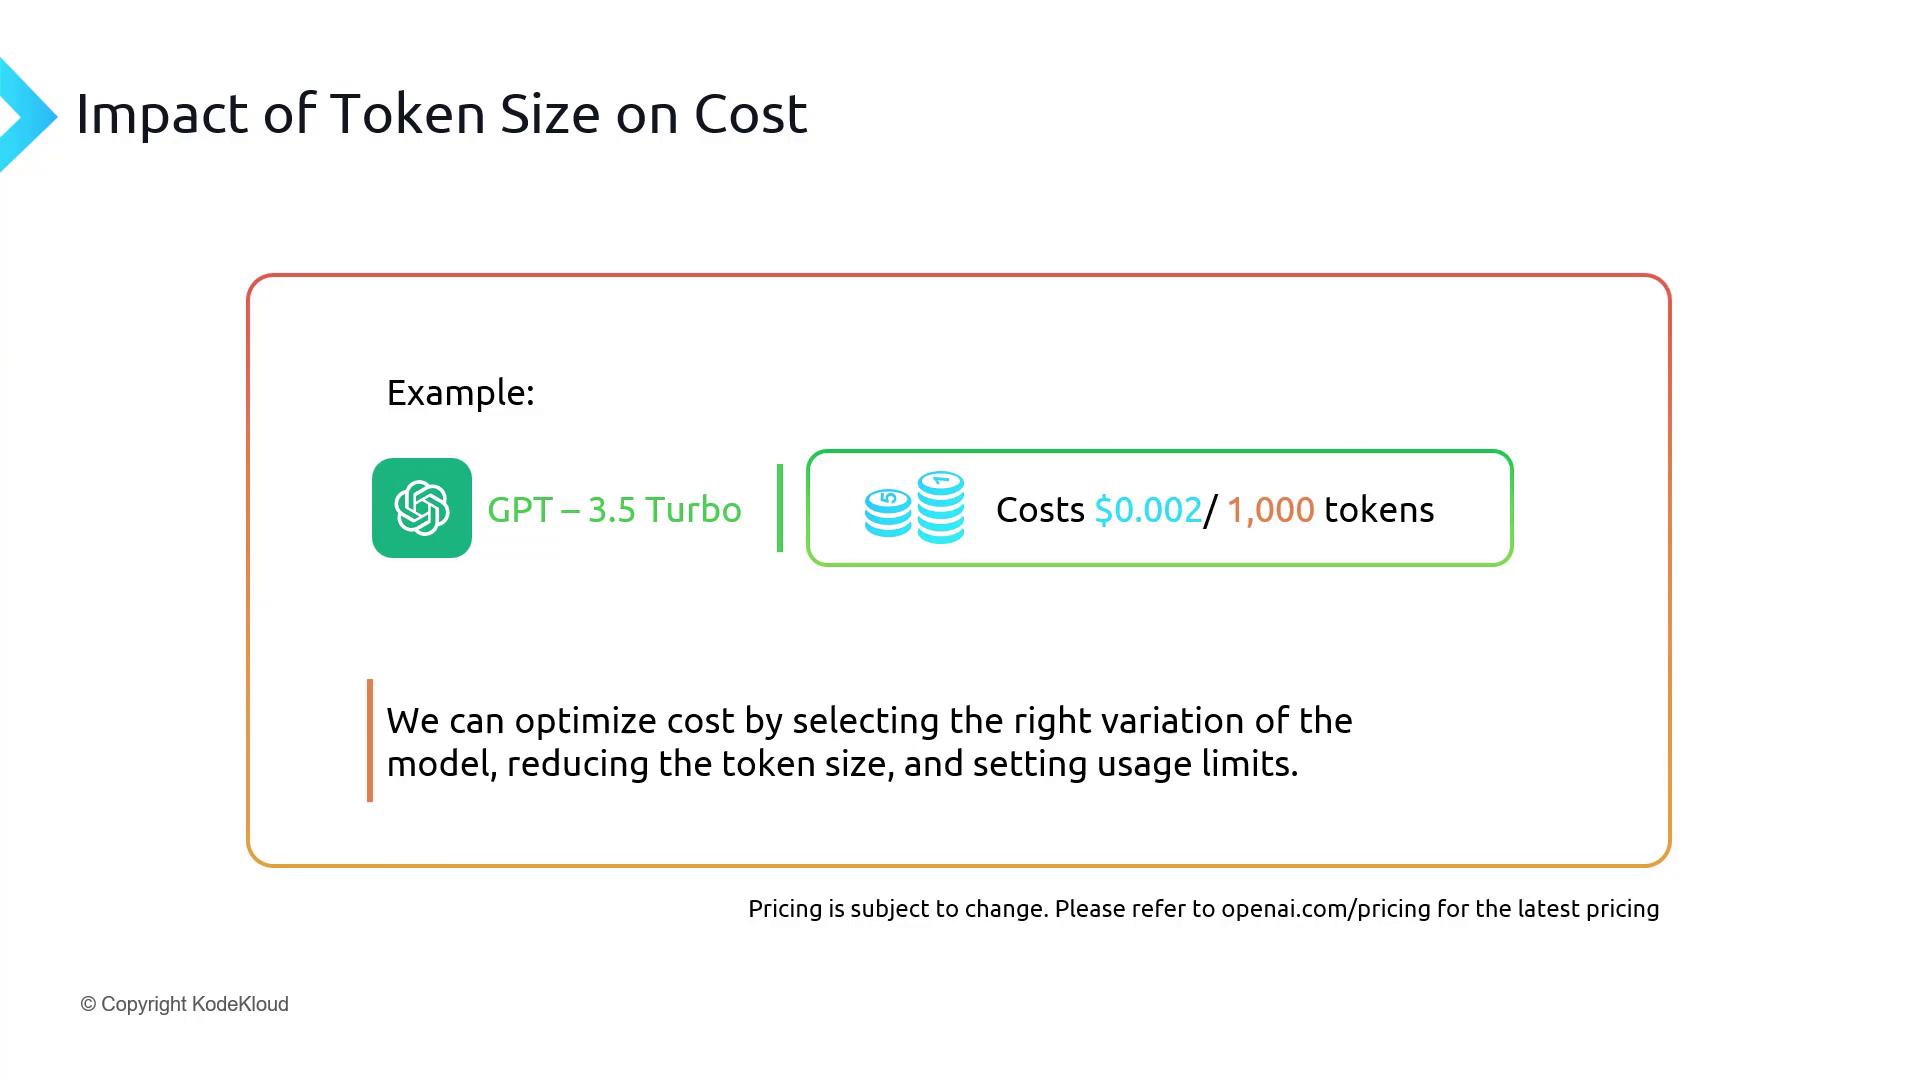
Task: Click the tall coin stack marked 1
Action: click(941, 507)
